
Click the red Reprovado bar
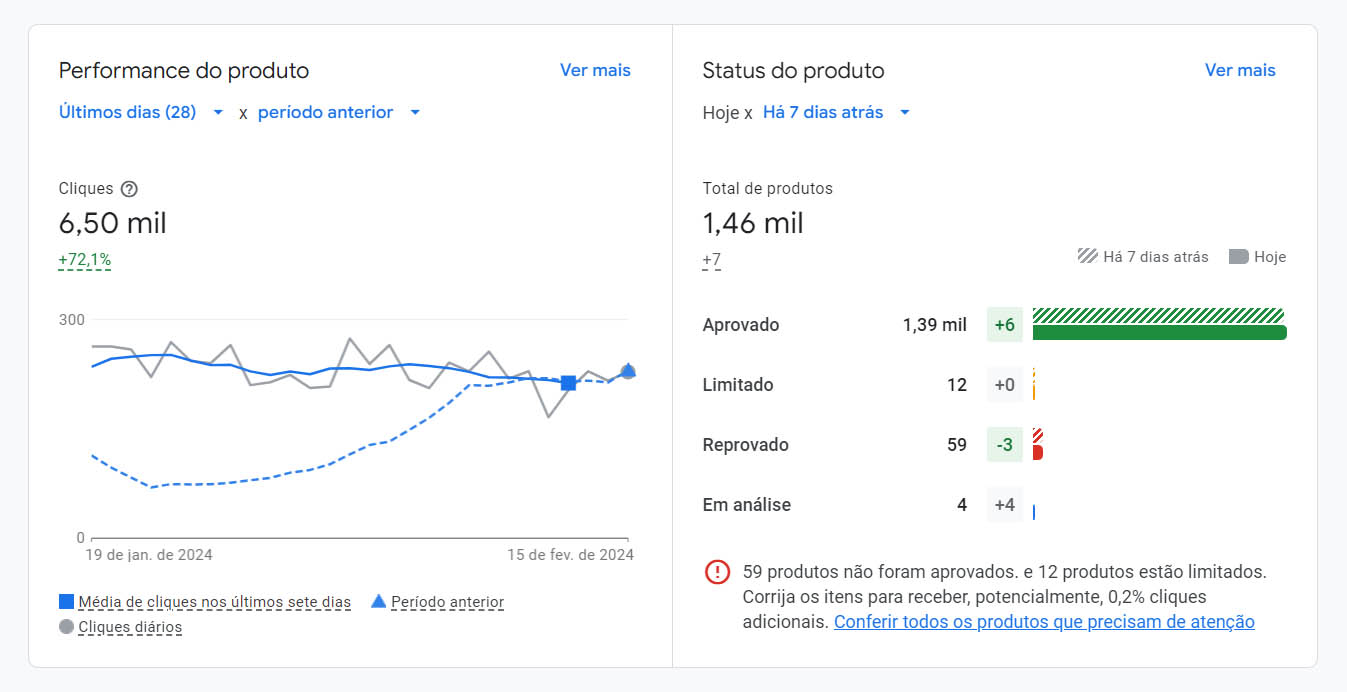(x=1038, y=453)
